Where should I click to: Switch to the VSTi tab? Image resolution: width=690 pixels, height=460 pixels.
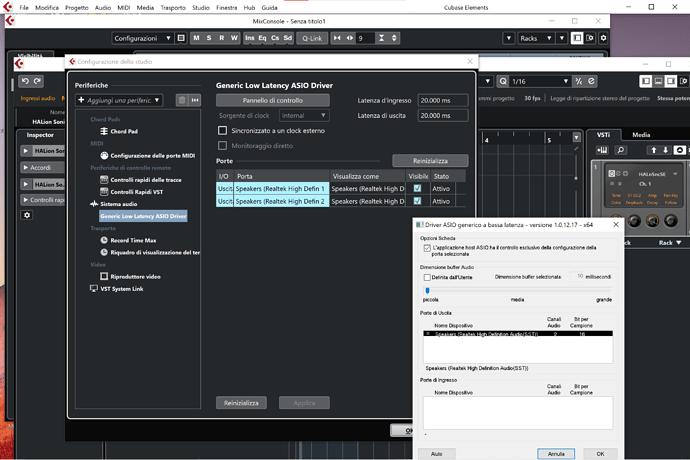(603, 135)
